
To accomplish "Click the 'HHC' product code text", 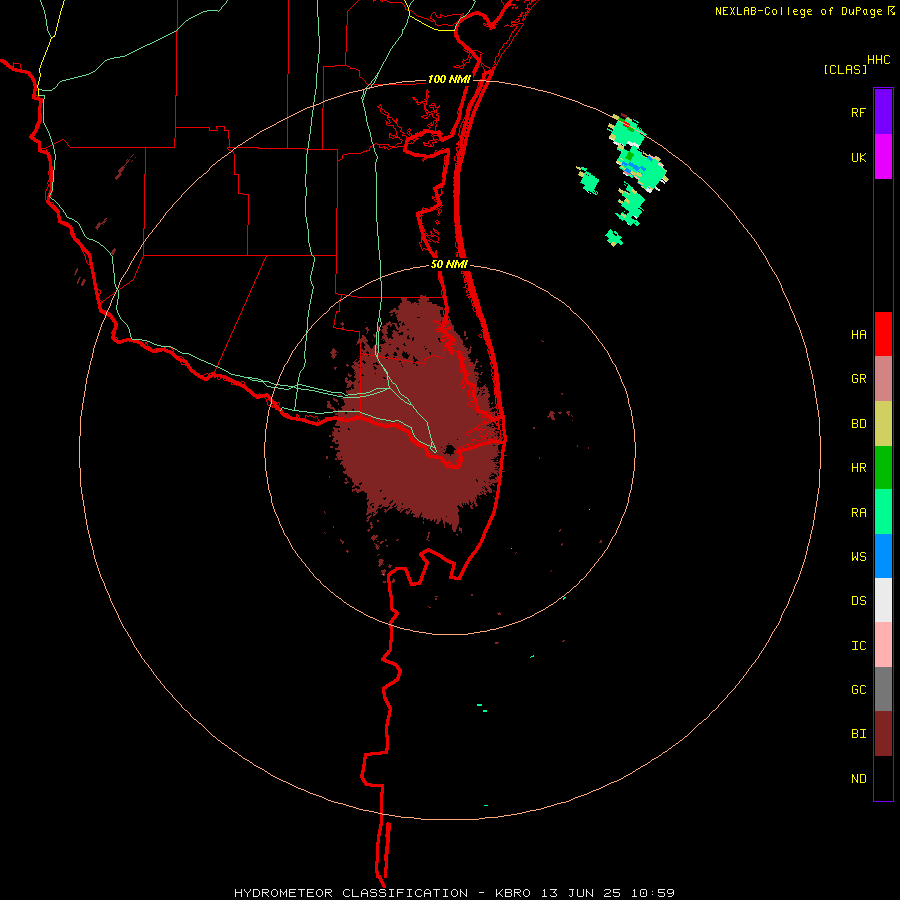I will click(x=879, y=60).
